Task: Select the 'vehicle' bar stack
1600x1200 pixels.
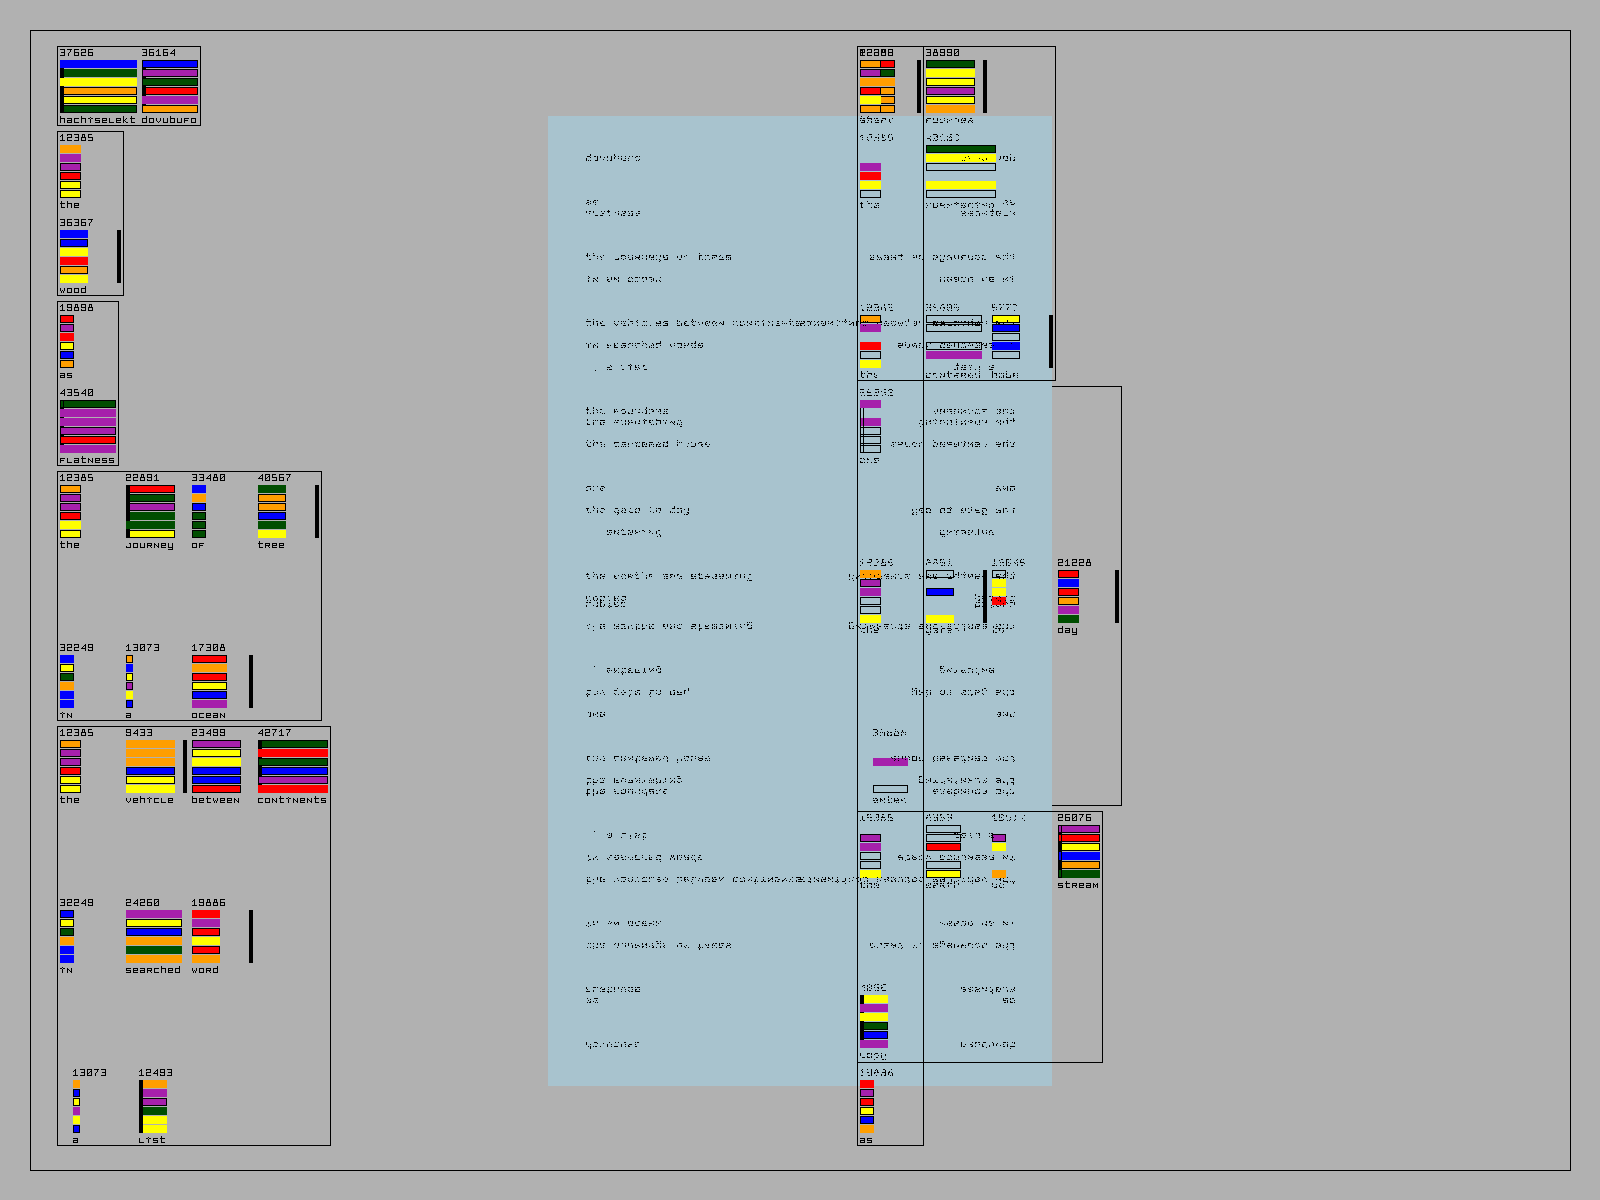Action: pos(150,767)
